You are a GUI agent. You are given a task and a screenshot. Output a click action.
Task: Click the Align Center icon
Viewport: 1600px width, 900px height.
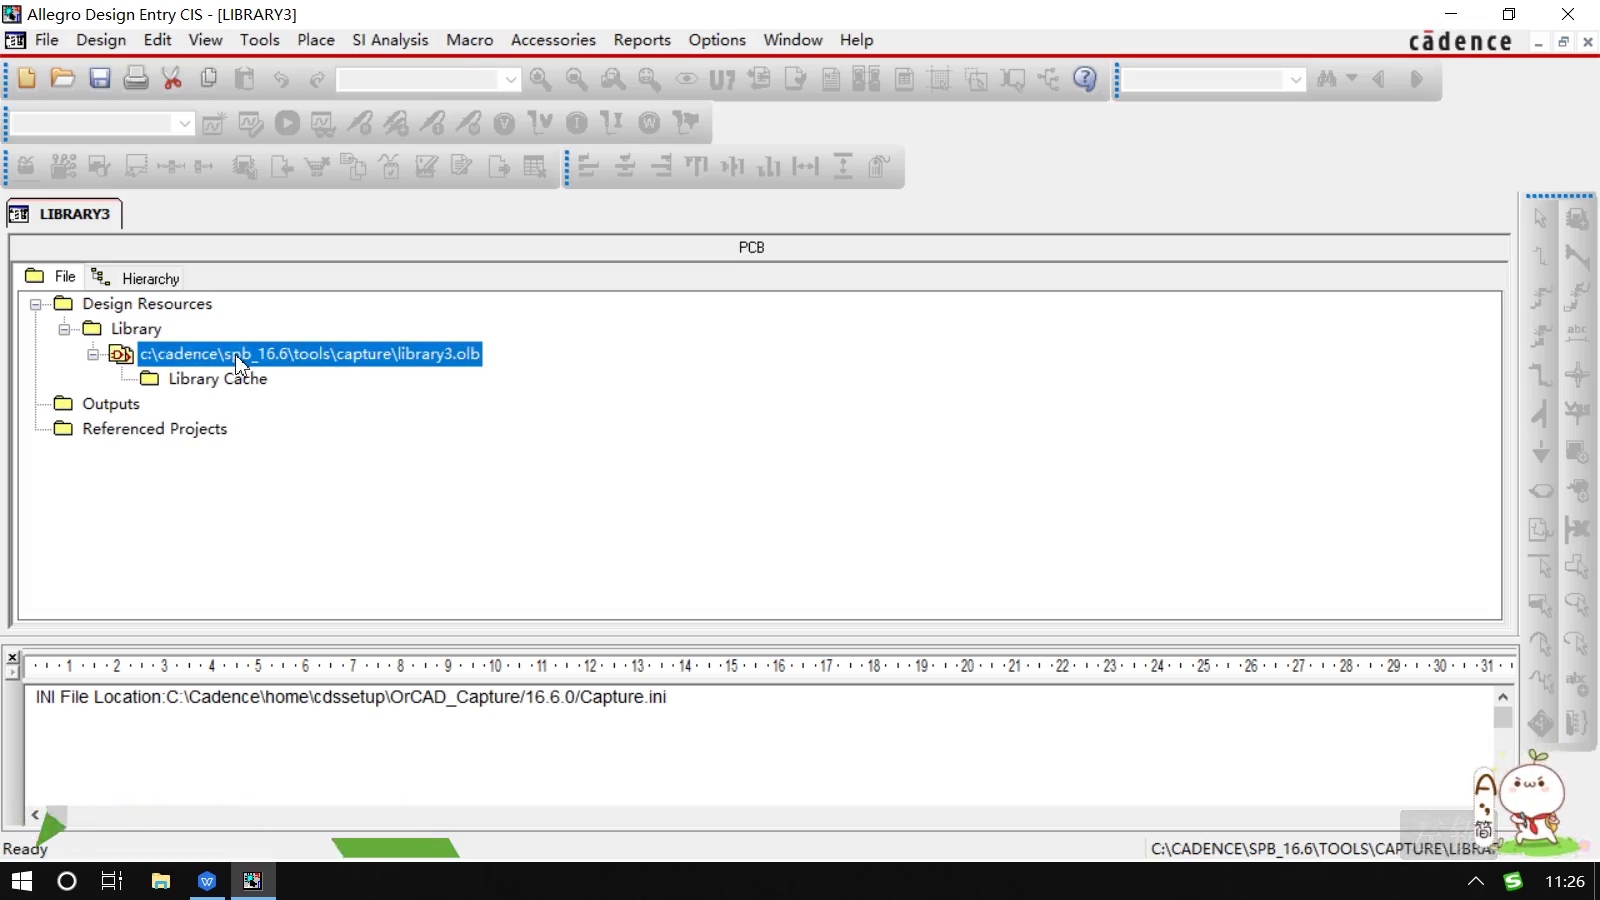coord(625,167)
